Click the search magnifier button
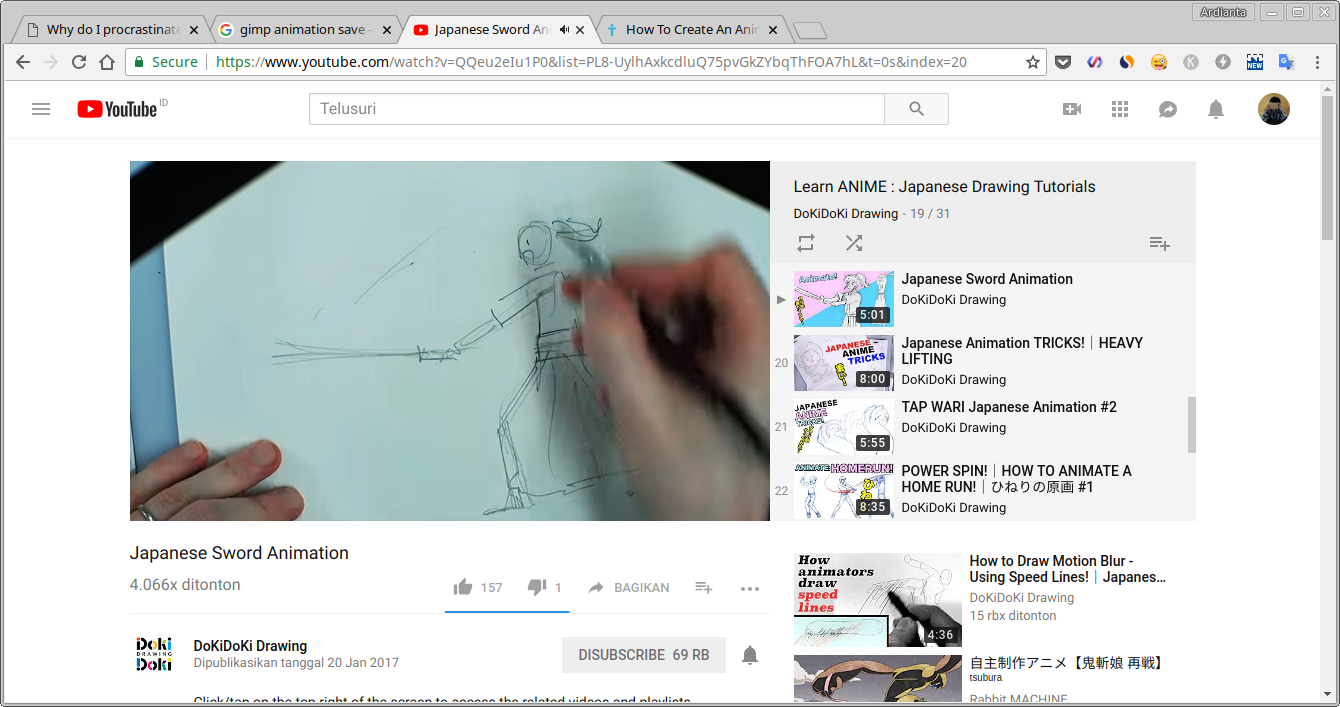 pos(915,109)
